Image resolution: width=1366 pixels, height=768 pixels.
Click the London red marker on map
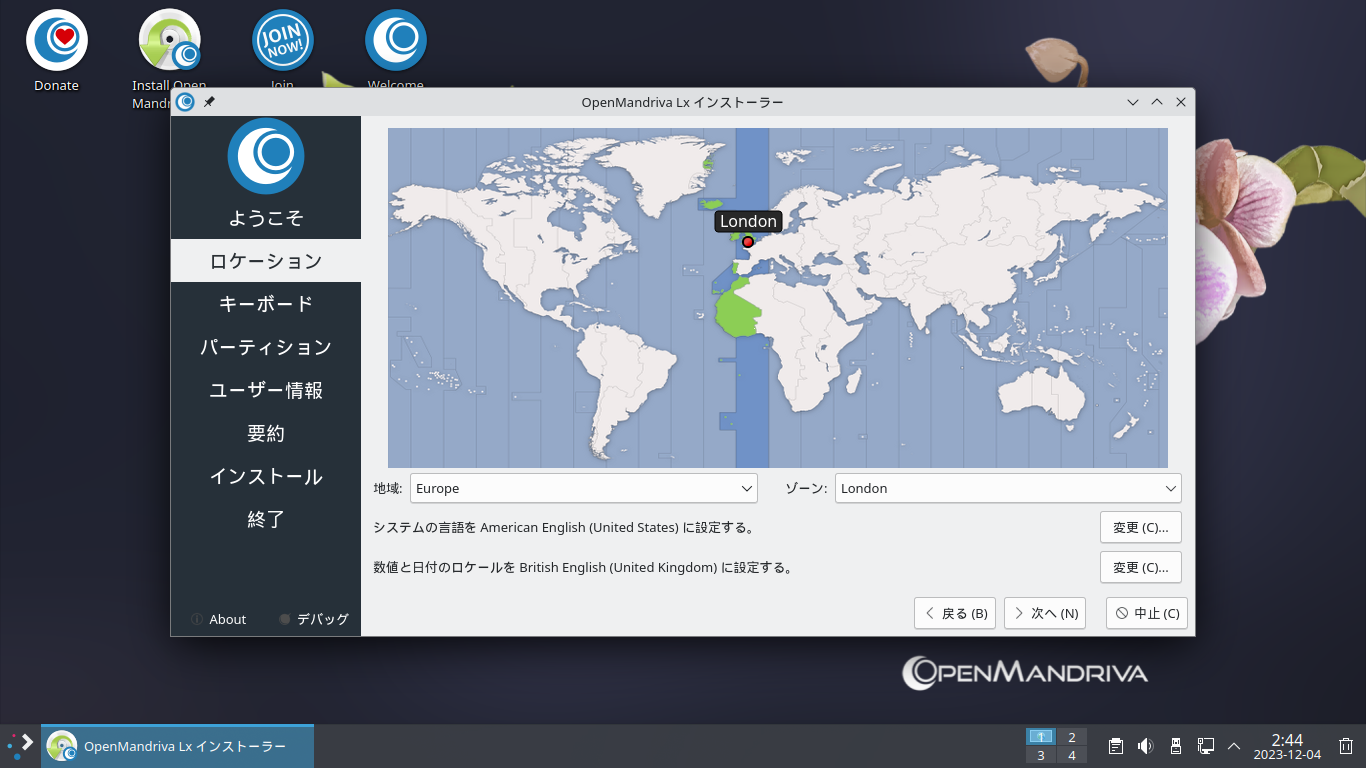pos(747,242)
